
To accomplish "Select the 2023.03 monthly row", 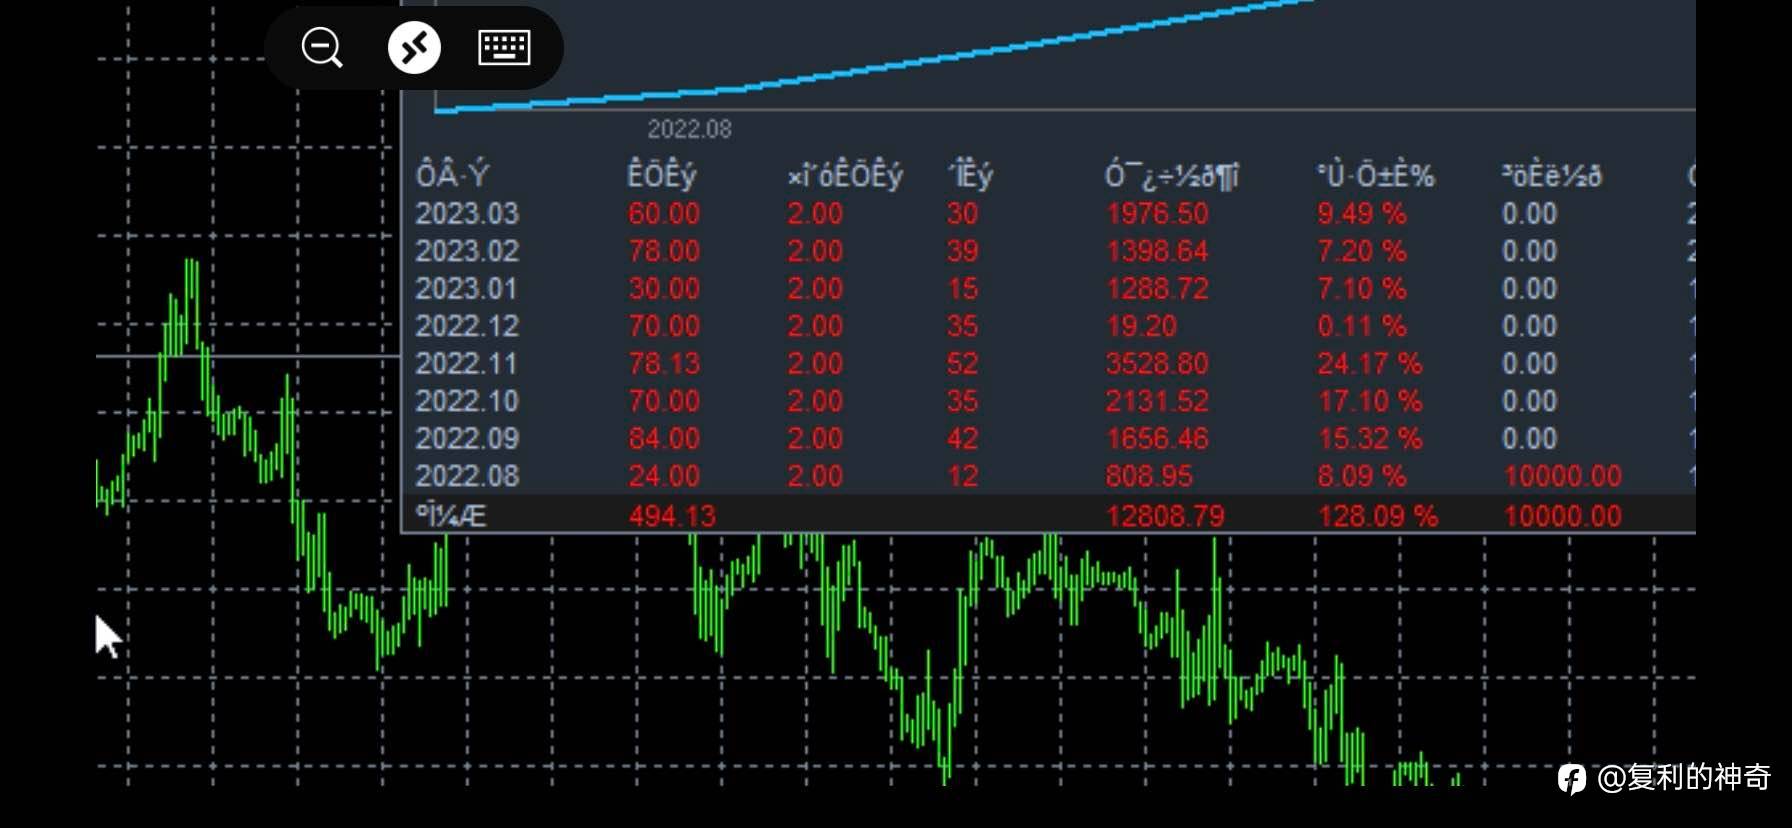I will tap(1049, 214).
